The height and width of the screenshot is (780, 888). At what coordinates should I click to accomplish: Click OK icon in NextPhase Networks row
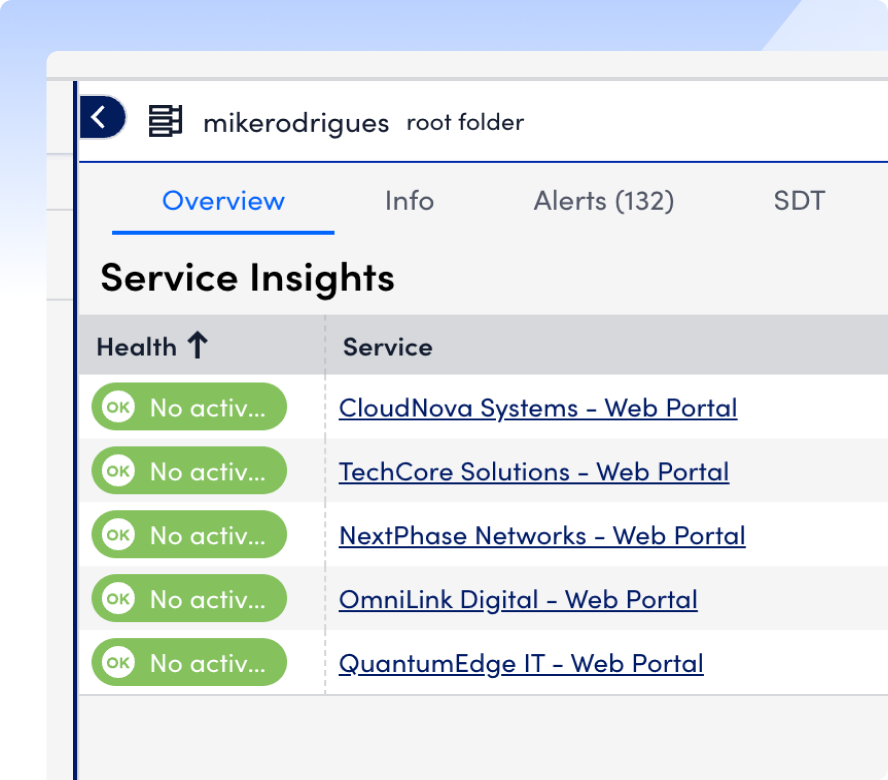coord(118,536)
